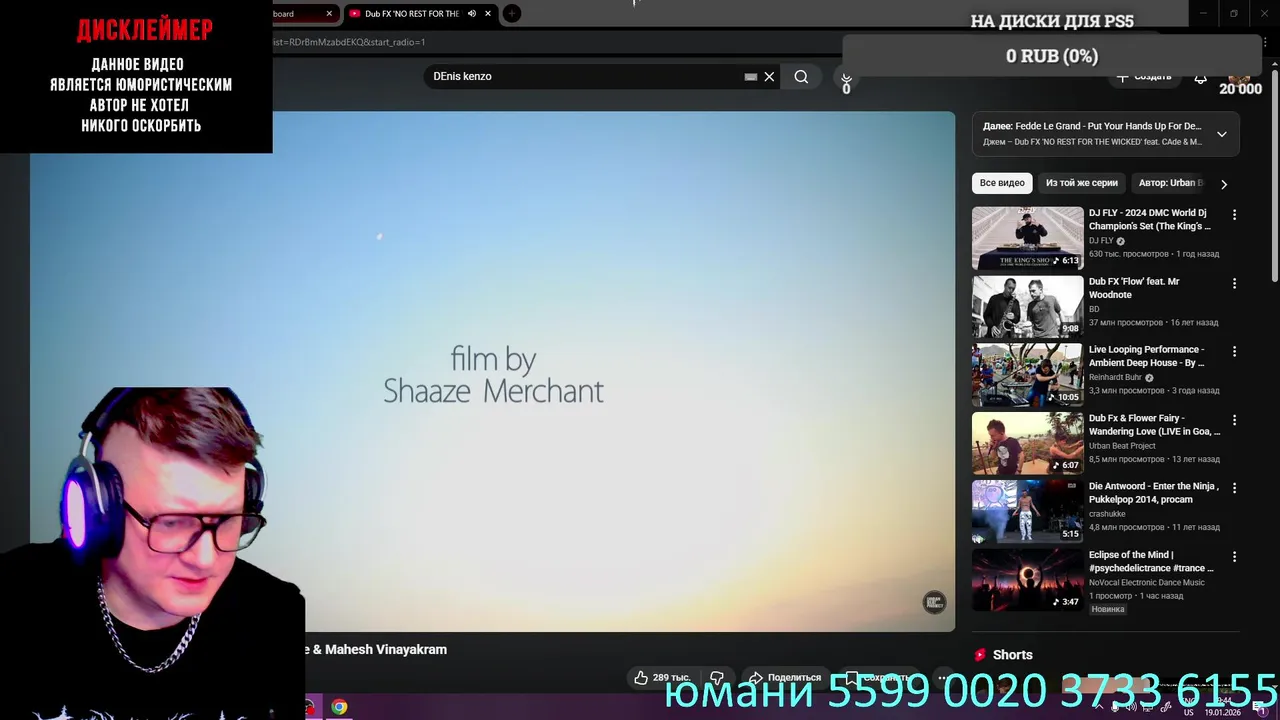Click the browser address bar URL
The image size is (1280, 720).
click(349, 42)
